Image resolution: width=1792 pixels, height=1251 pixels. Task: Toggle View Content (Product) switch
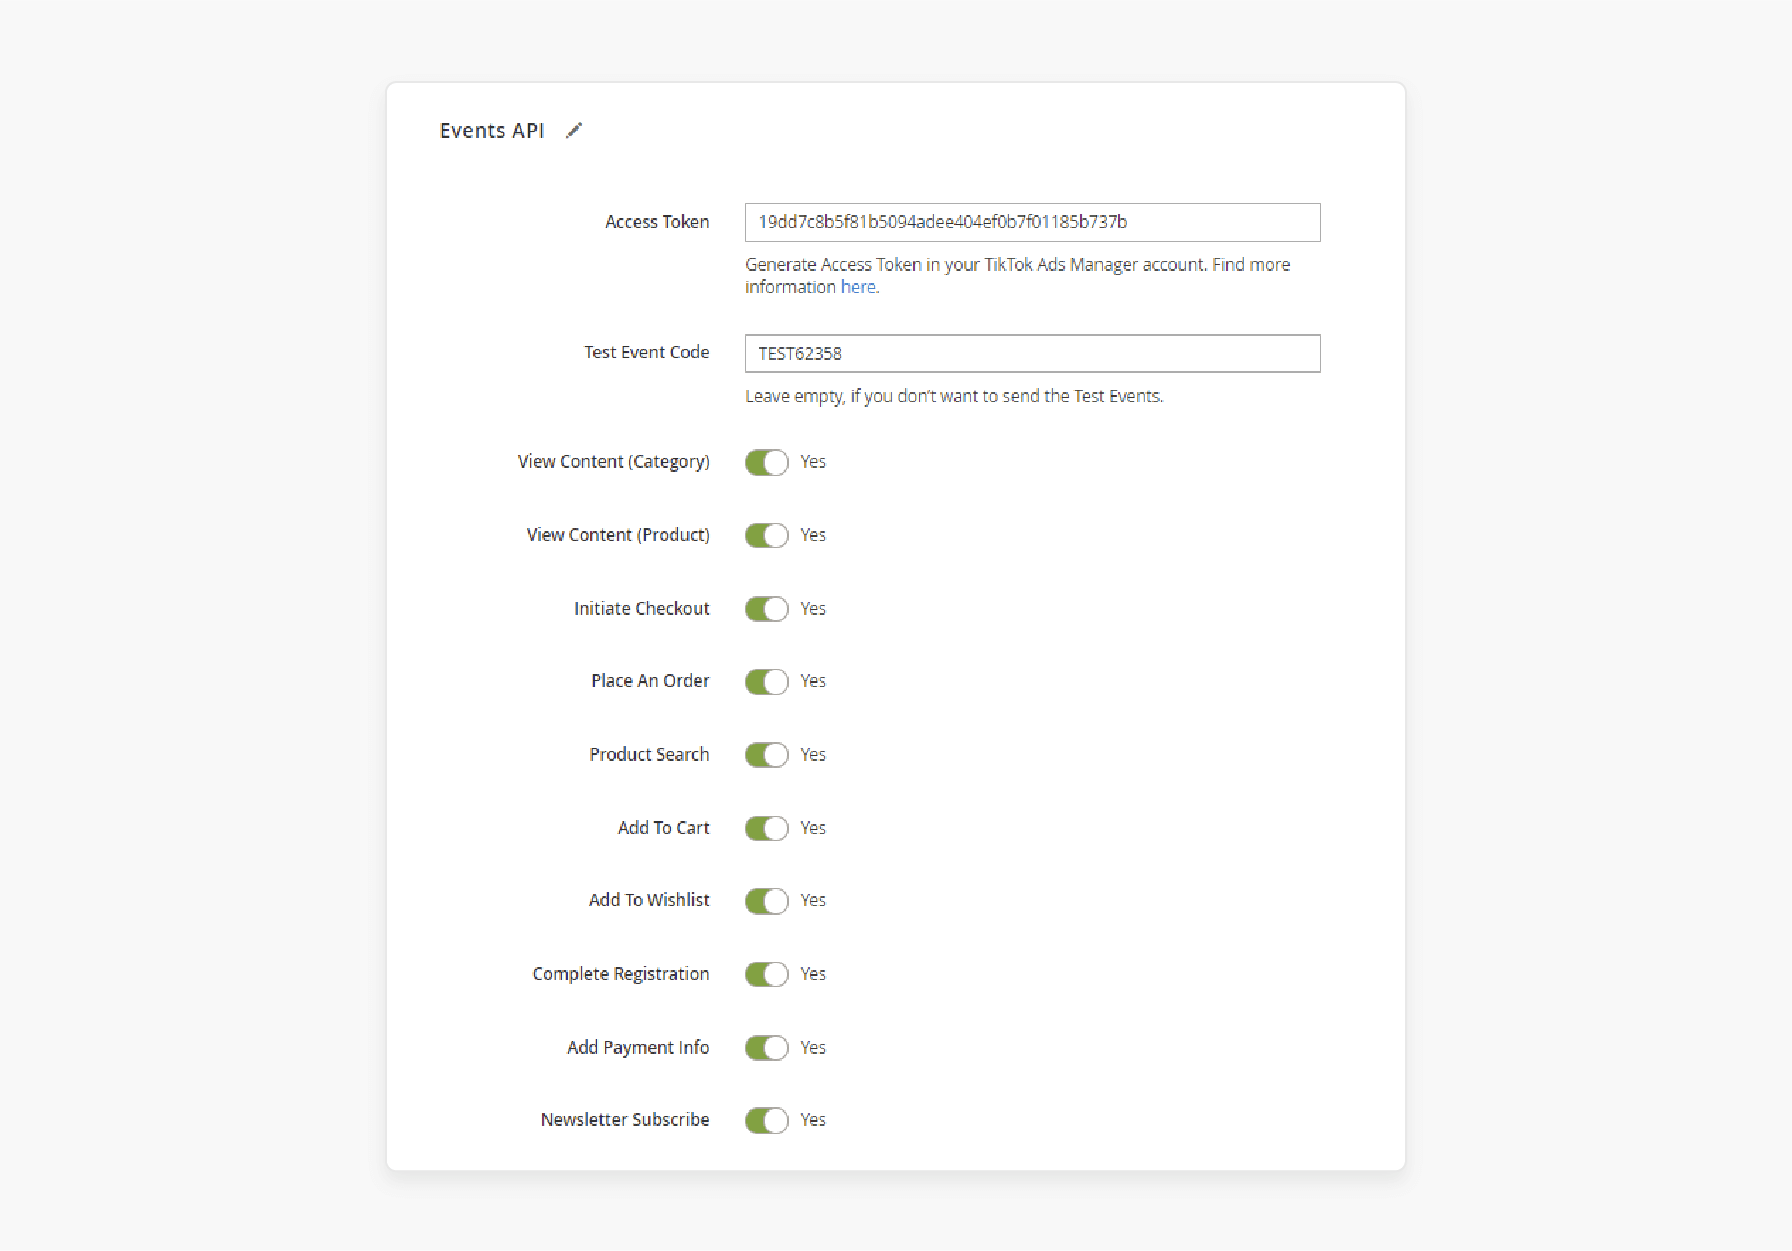pos(767,535)
